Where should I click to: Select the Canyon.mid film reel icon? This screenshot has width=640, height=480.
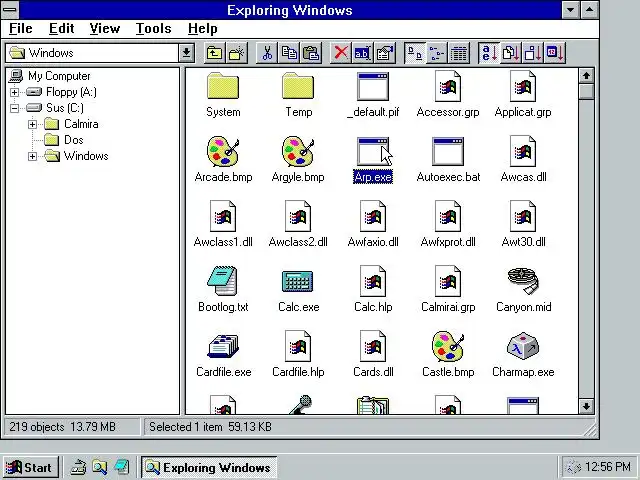click(523, 281)
